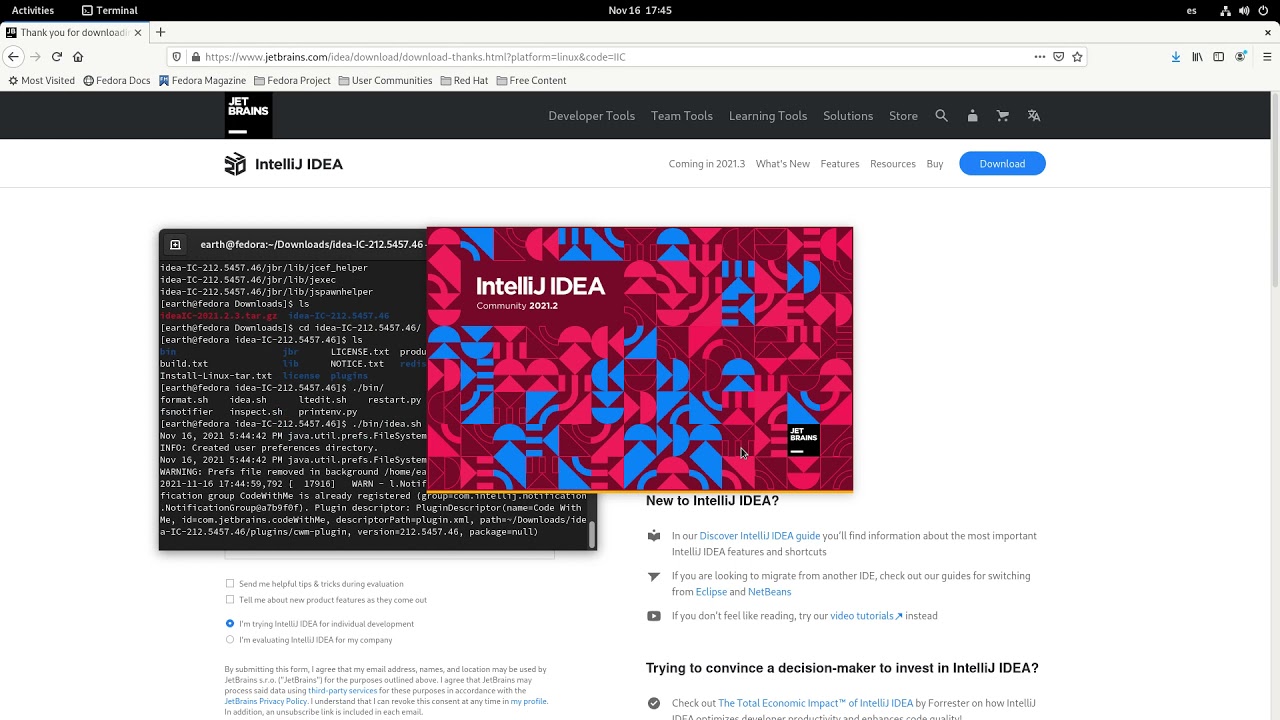Screen dimensions: 1280x720
Task: Bookmark this page with the star
Action: (1077, 57)
